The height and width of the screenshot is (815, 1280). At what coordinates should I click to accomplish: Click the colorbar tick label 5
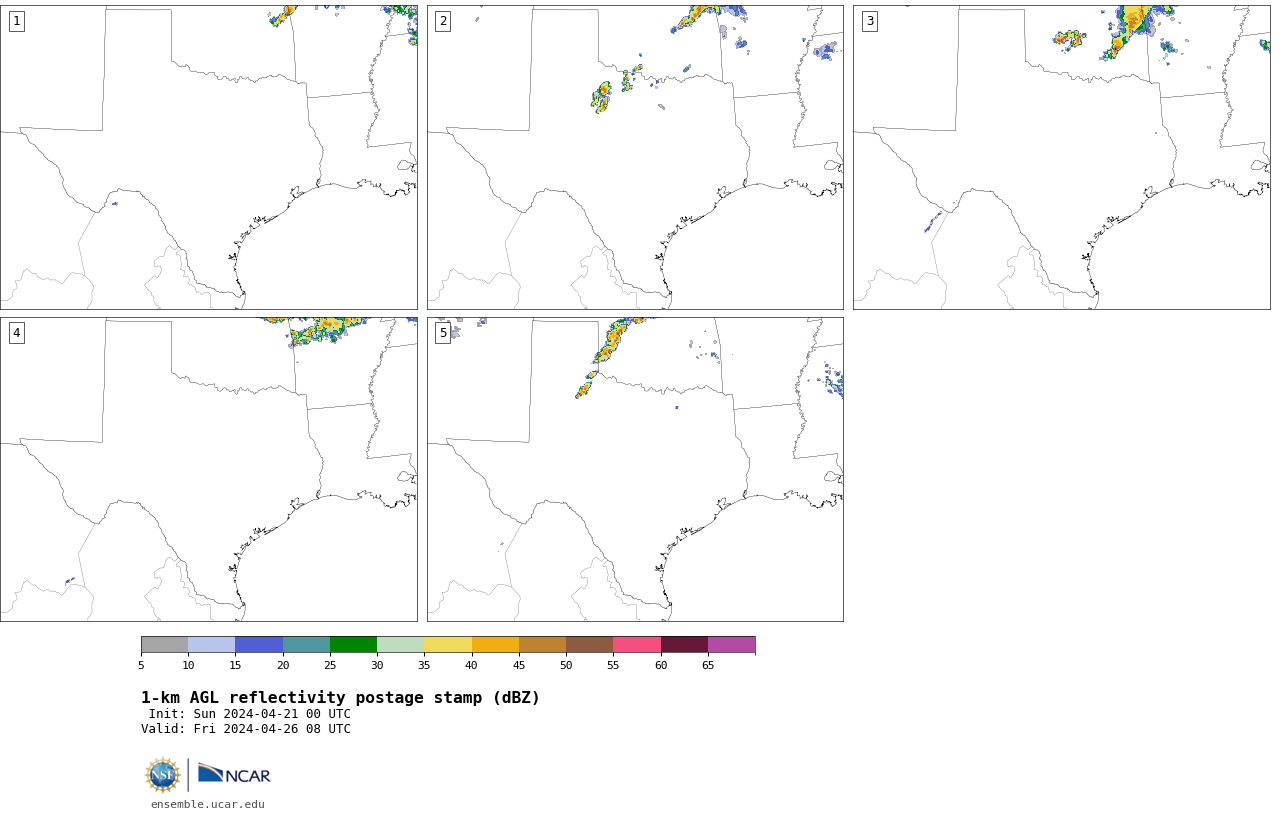(x=141, y=665)
